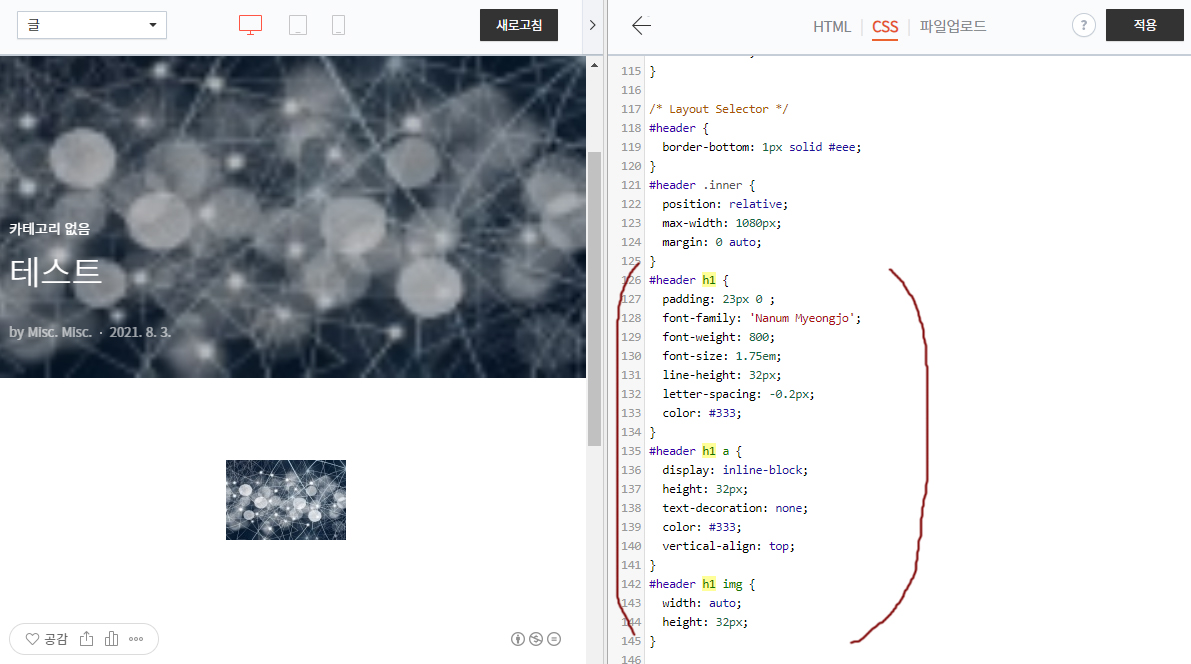1191x664 pixels.
Task: Click the Misc. Misc. author name
Action: point(59,332)
